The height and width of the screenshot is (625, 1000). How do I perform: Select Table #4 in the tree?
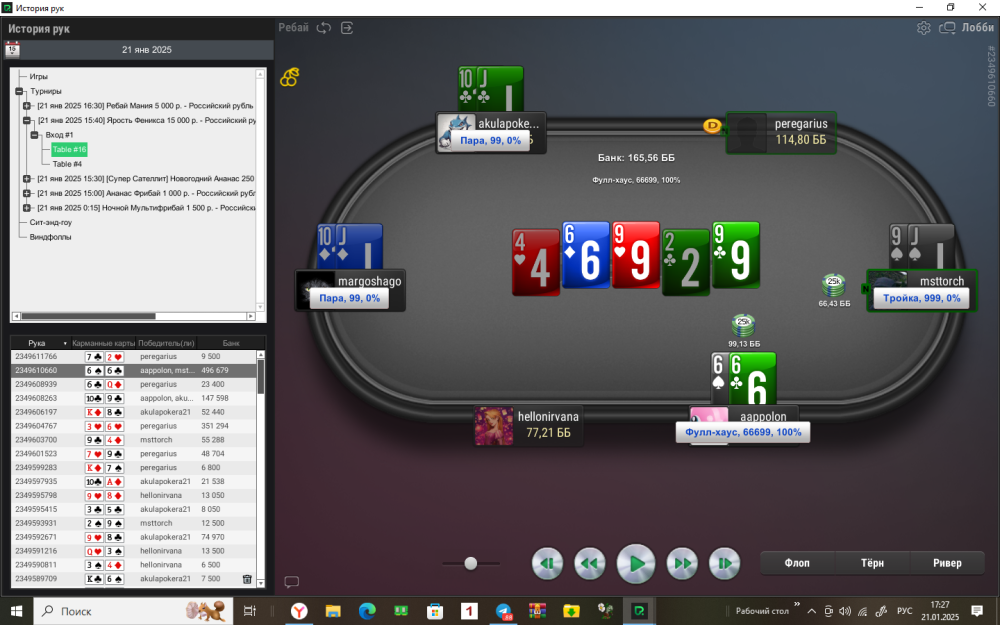coord(67,164)
